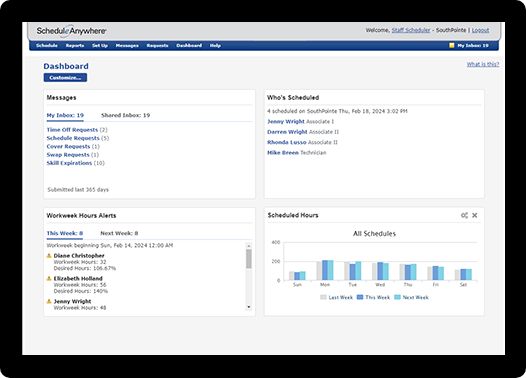Open the Reports menu
Image resolution: width=526 pixels, height=378 pixels.
[x=75, y=46]
